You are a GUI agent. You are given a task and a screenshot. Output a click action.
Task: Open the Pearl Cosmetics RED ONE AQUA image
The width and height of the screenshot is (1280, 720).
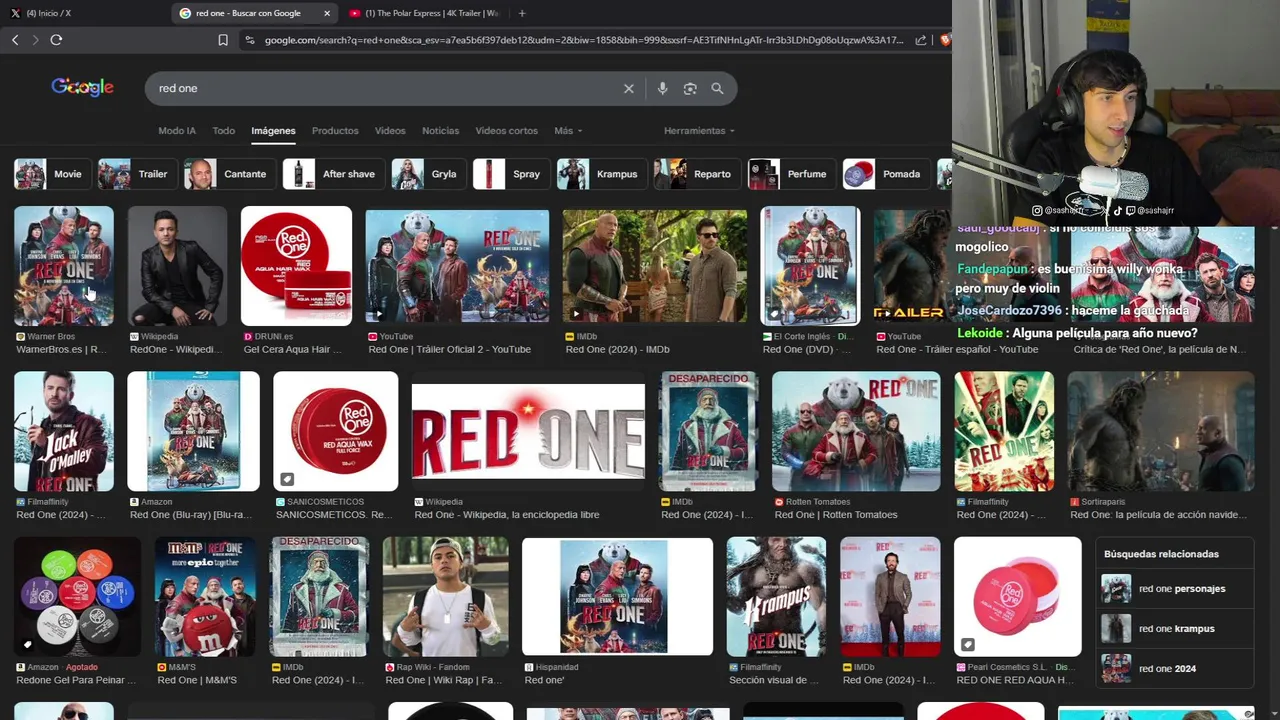point(1017,596)
